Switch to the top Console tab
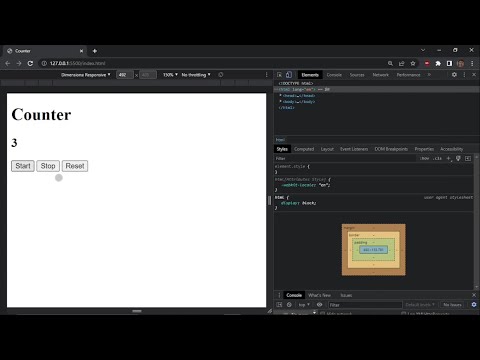Screen dimensions: 480x360 [x=334, y=75]
